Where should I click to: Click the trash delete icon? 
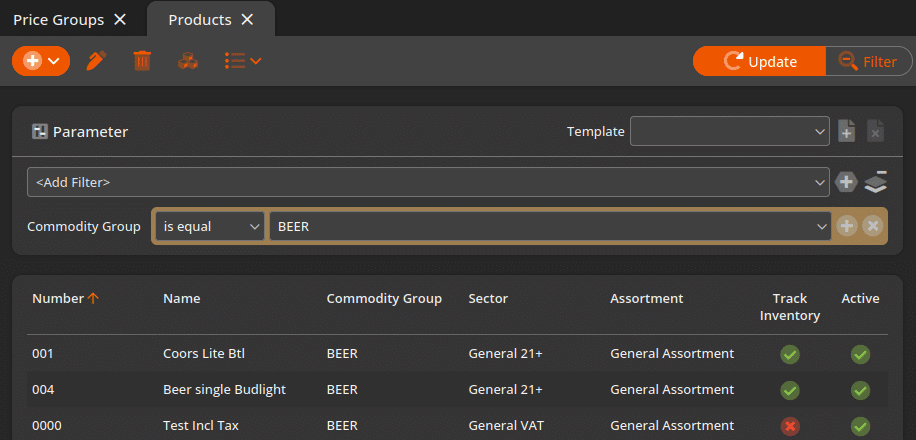(x=142, y=61)
